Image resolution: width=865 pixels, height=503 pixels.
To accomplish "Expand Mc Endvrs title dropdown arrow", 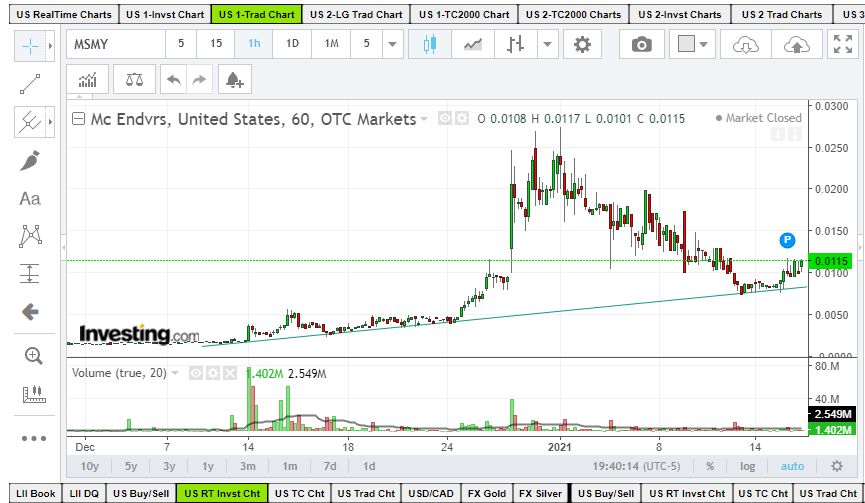I will tap(424, 119).
